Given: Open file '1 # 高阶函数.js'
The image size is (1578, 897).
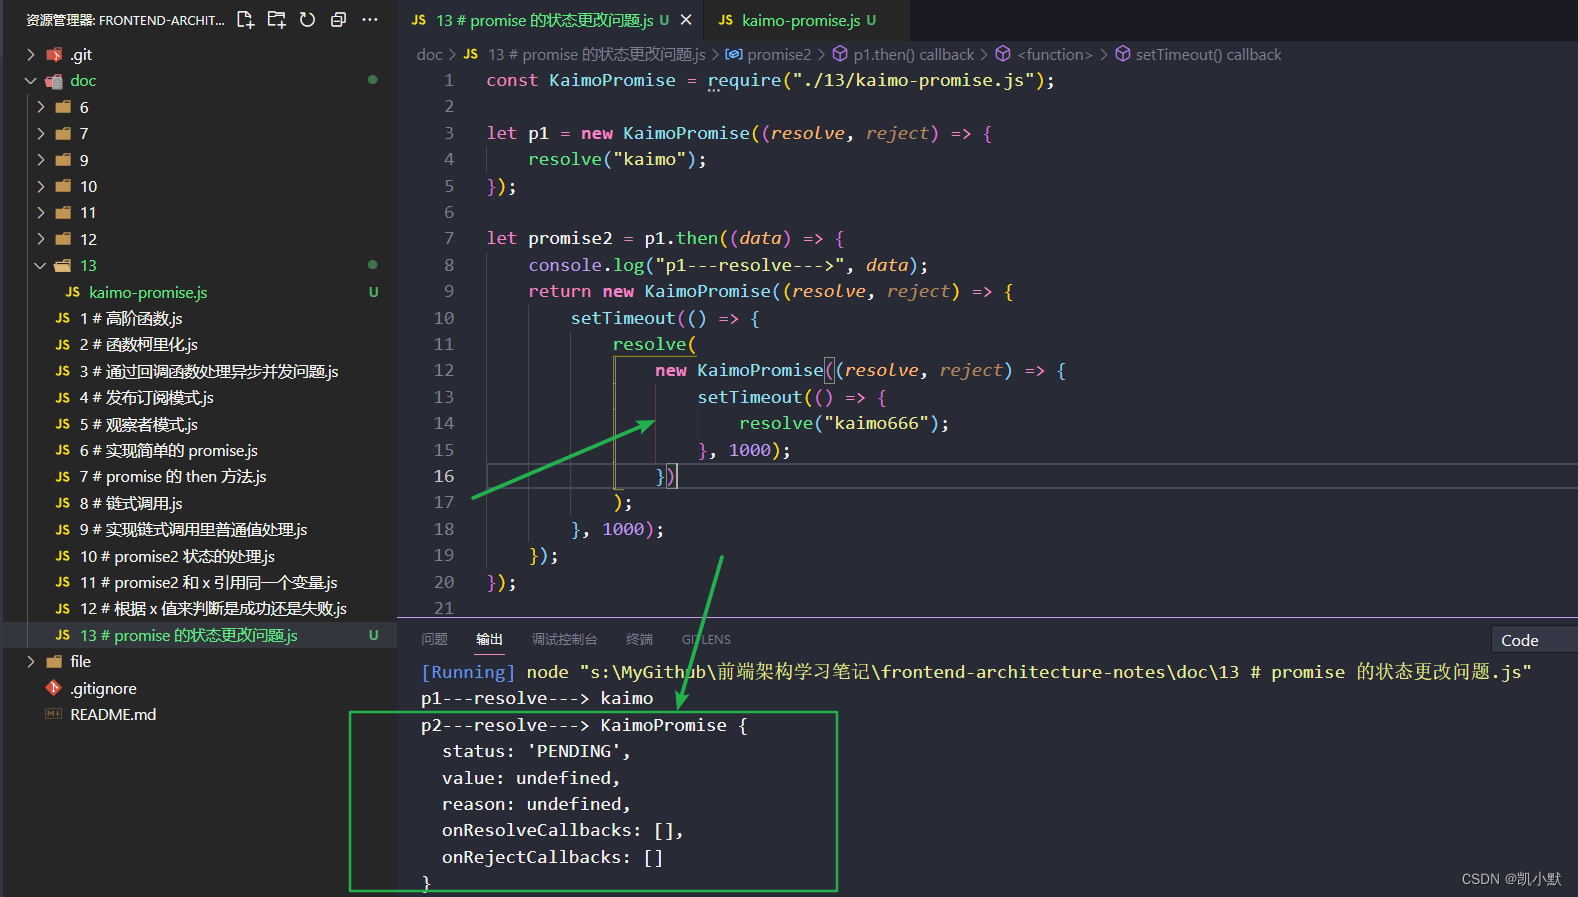Looking at the screenshot, I should 131,319.
